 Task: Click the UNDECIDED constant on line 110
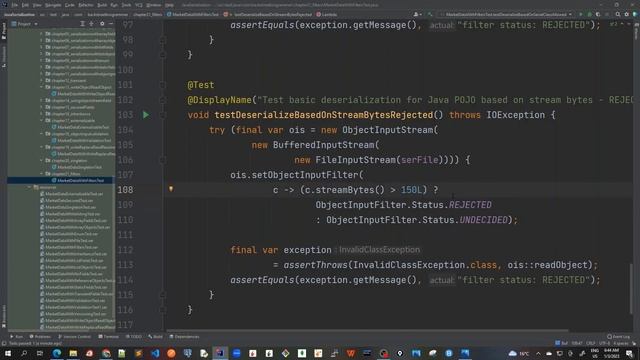484,220
